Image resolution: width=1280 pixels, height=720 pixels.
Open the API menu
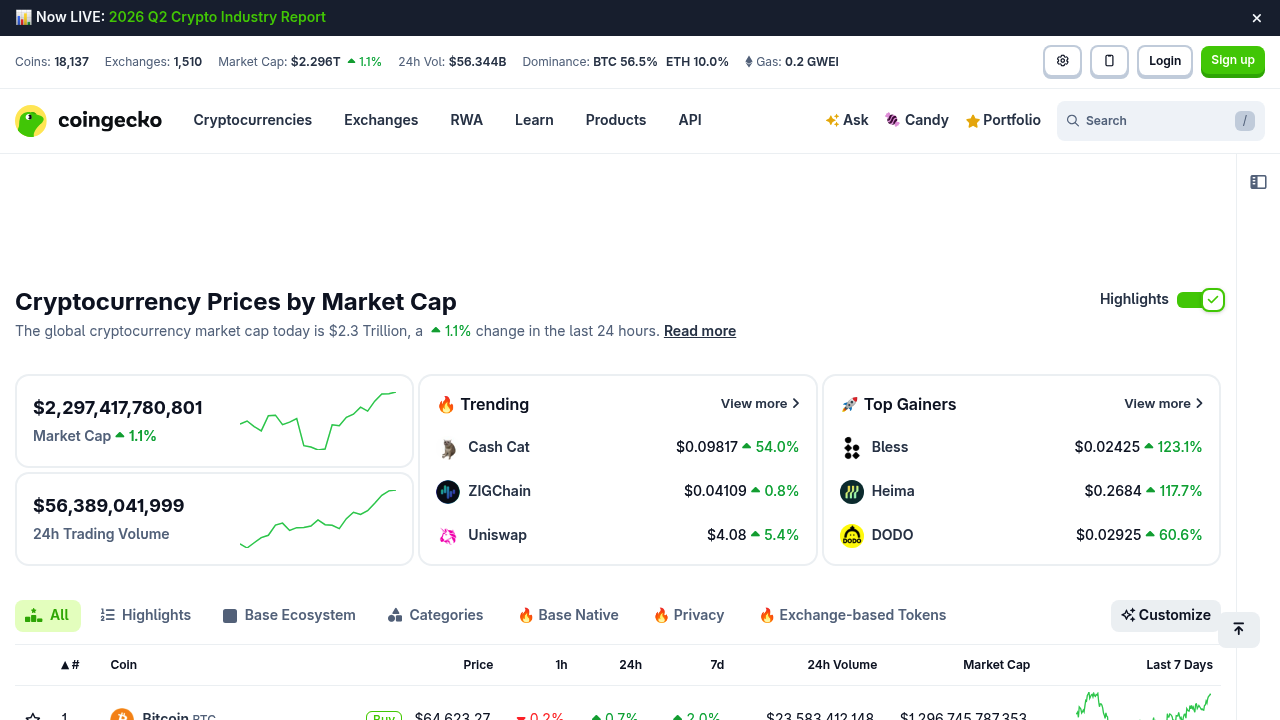click(x=690, y=120)
